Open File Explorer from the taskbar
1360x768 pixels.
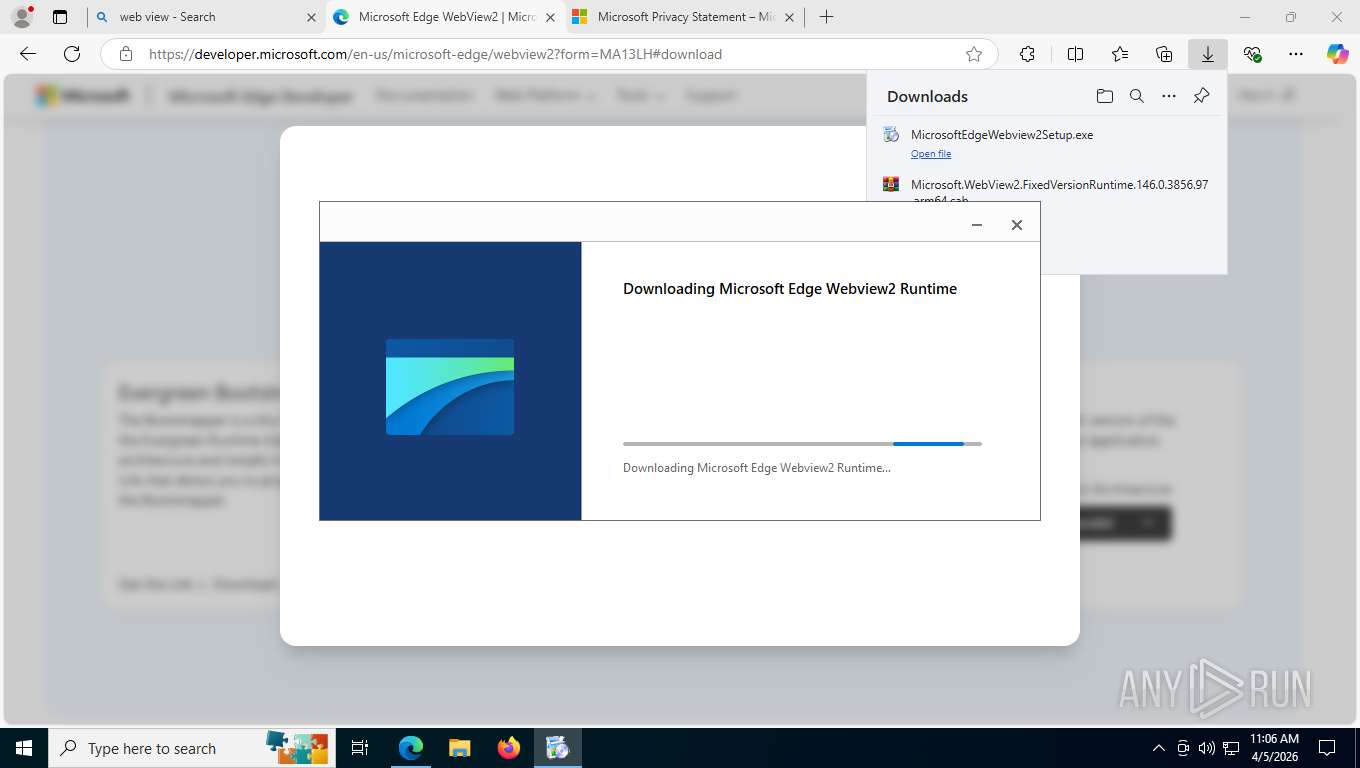pos(459,748)
